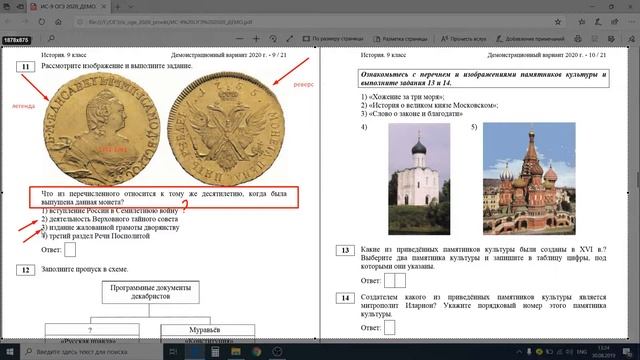640x360 pixels.
Task: Click option 1 Семилетнюю войну text
Action: 110,211
